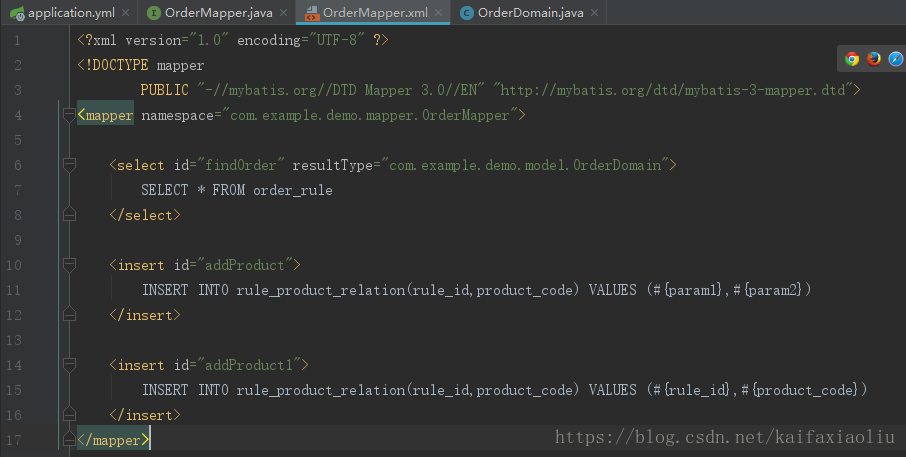
Task: Click line number 11 in the gutter
Action: tap(14, 290)
